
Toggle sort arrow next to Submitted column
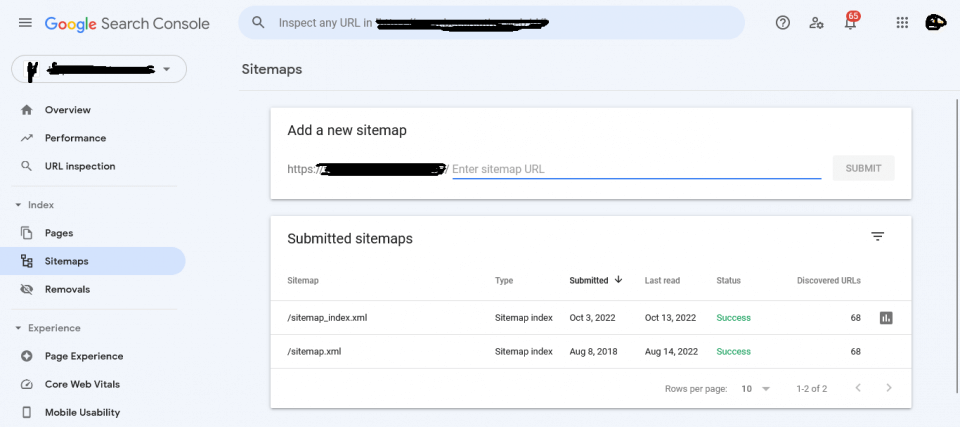618,279
